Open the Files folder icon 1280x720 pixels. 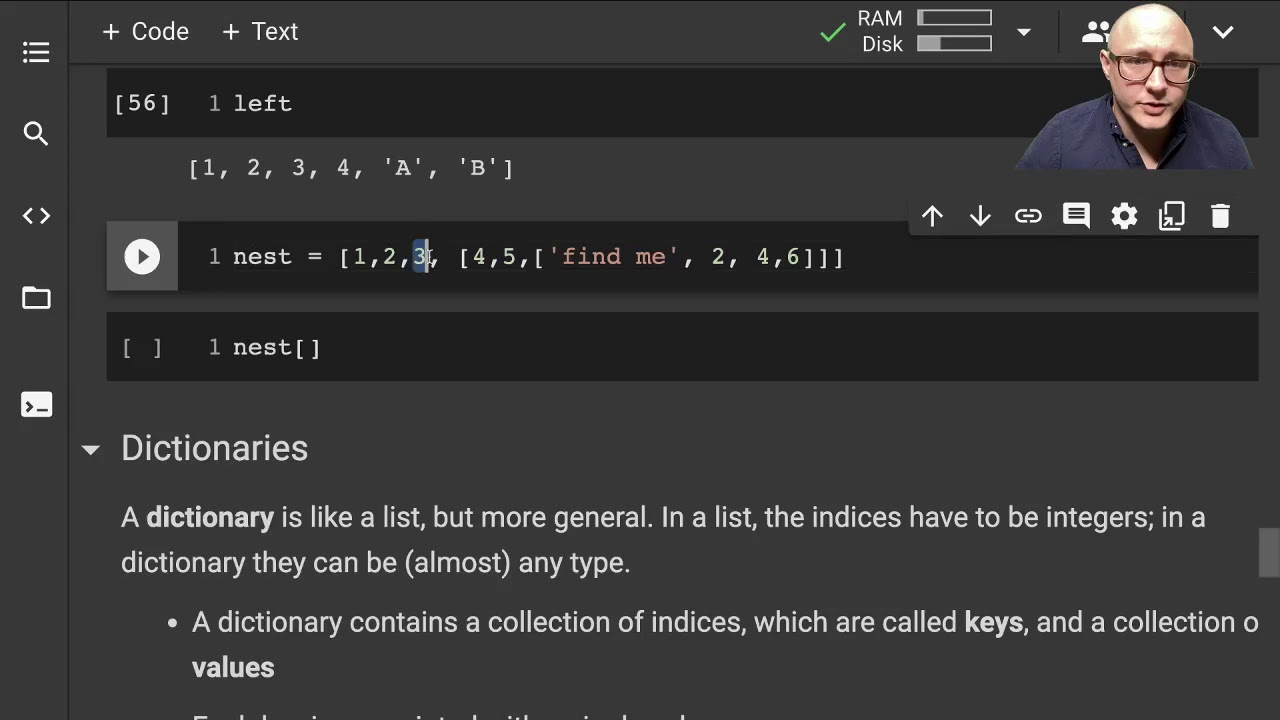pos(36,298)
